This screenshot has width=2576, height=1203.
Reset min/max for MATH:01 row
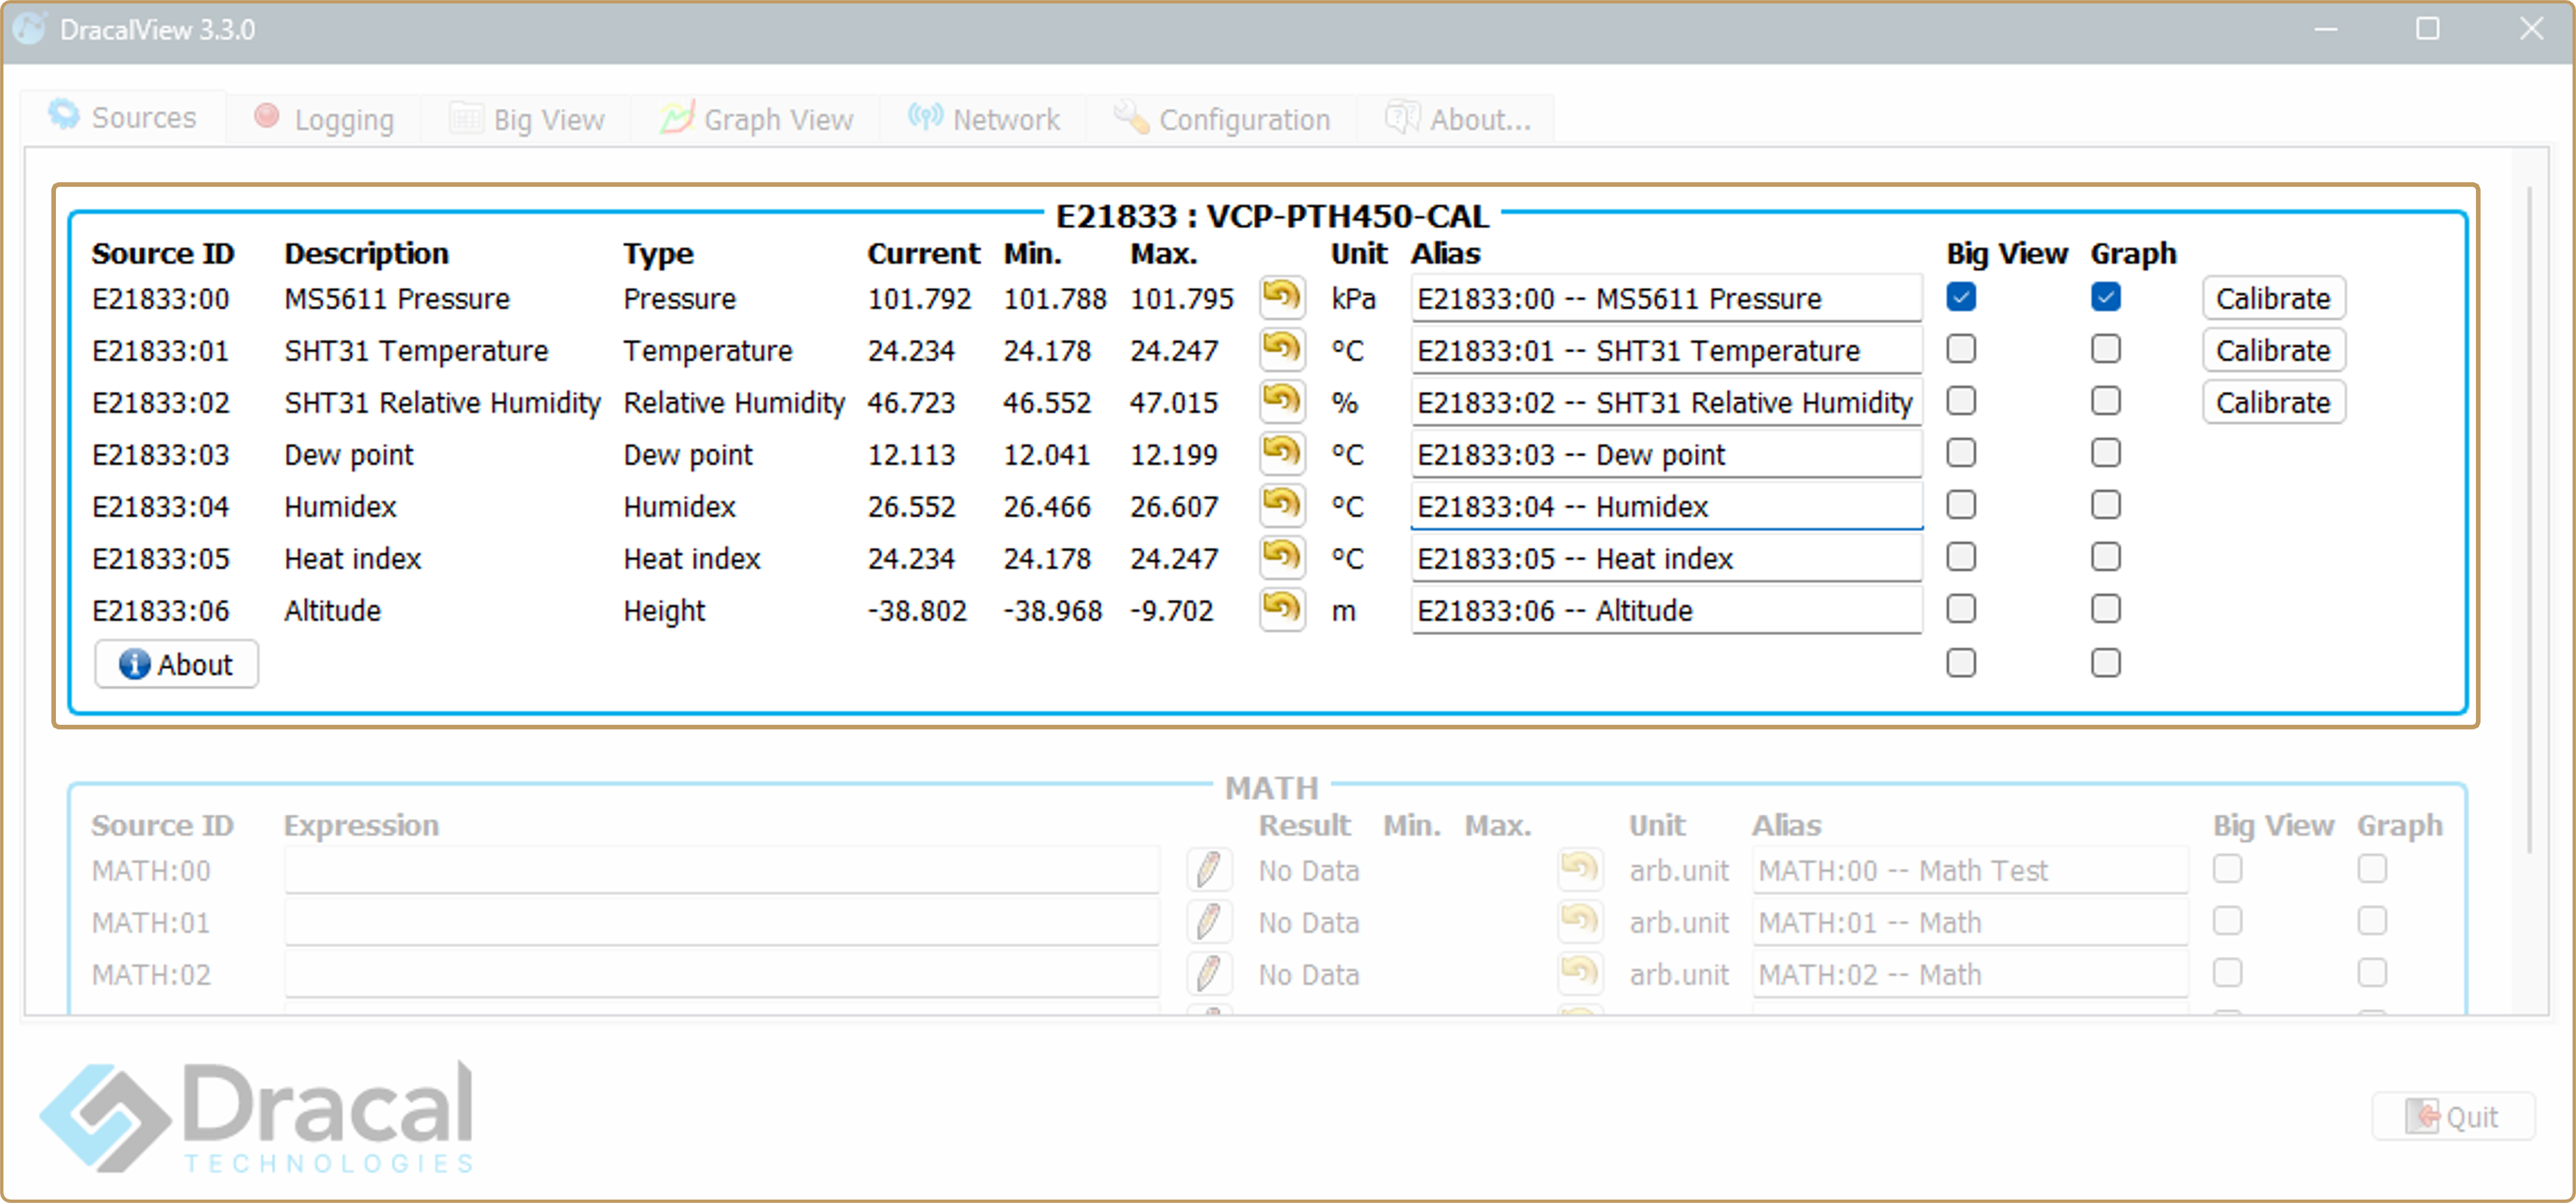pos(1580,922)
